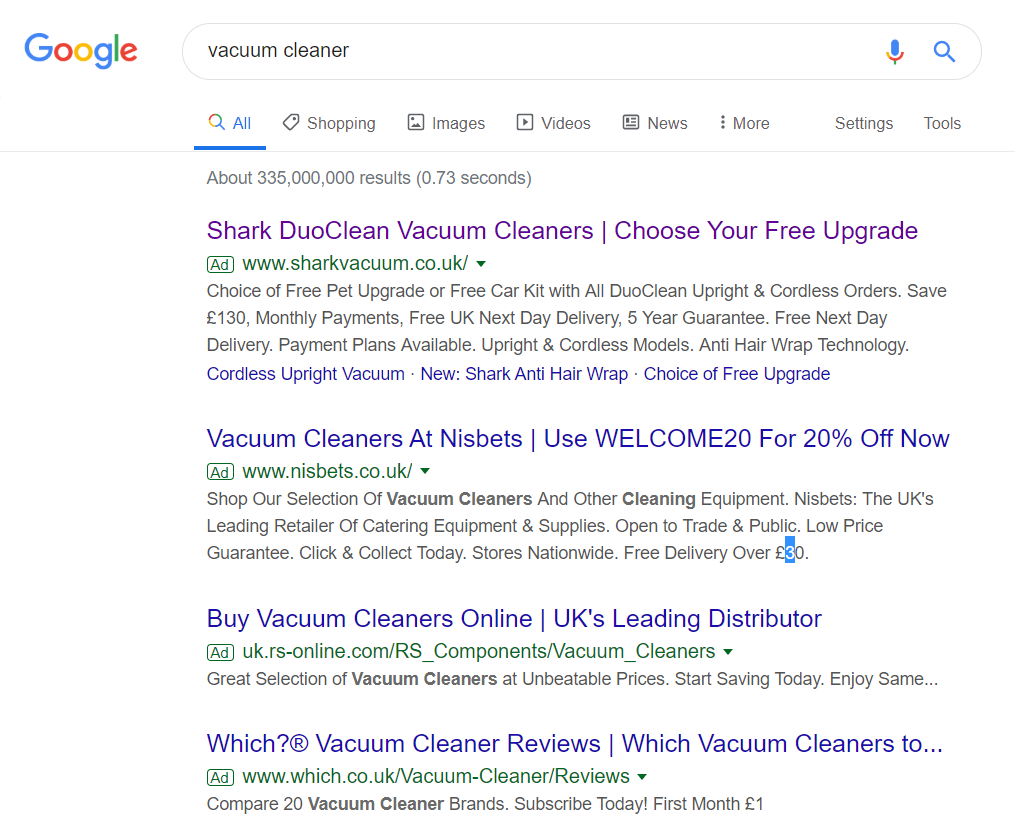Switch to the Images tab

click(446, 124)
